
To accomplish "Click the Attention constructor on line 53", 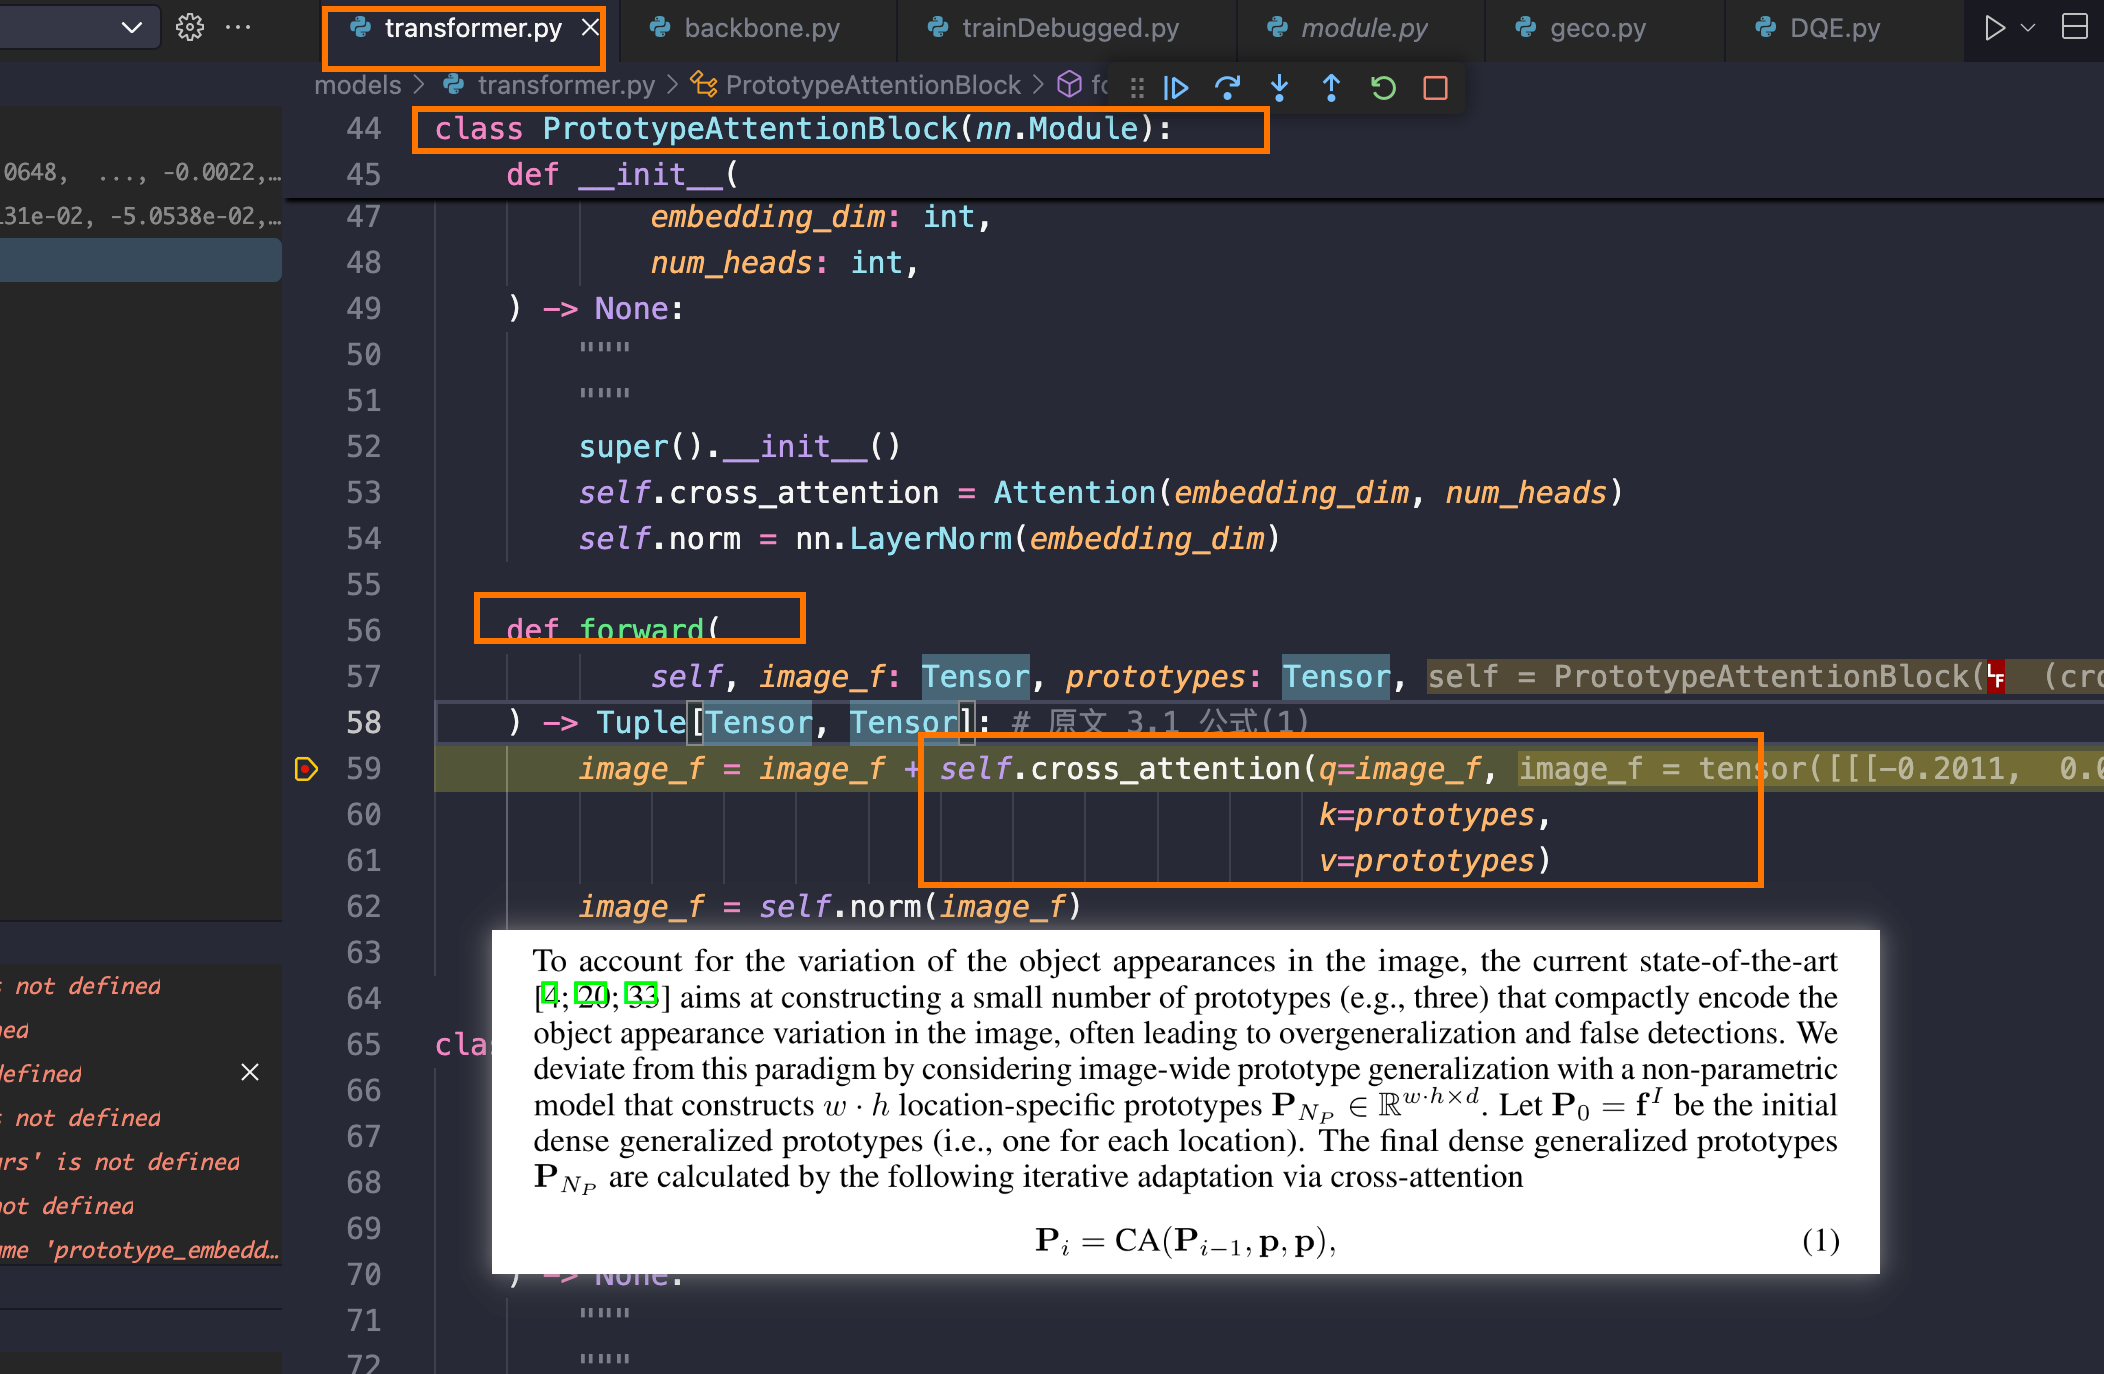I will pos(1074,492).
